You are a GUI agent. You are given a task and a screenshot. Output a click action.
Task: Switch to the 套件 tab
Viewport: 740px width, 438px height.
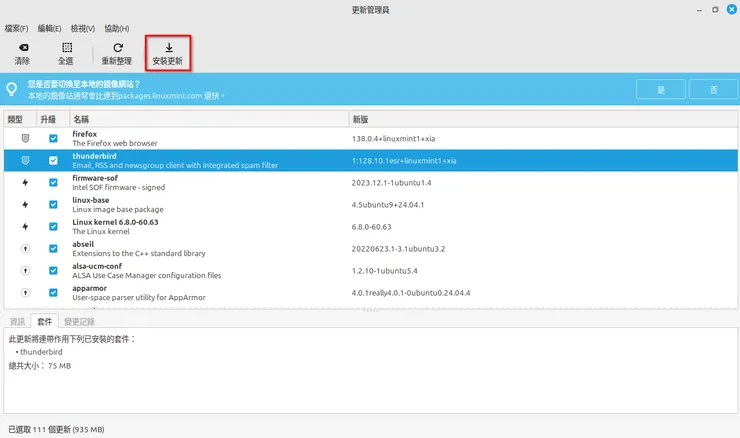[x=44, y=321]
